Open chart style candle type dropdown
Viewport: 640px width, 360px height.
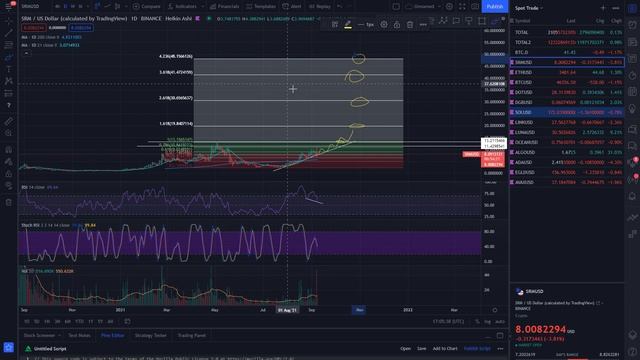pyautogui.click(x=118, y=7)
